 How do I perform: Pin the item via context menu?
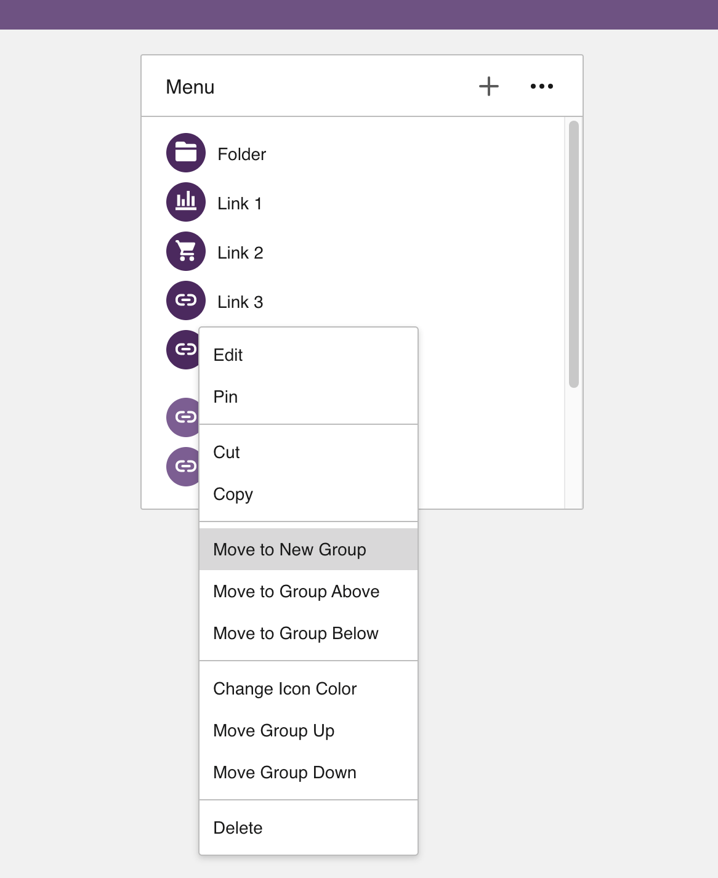(x=226, y=397)
